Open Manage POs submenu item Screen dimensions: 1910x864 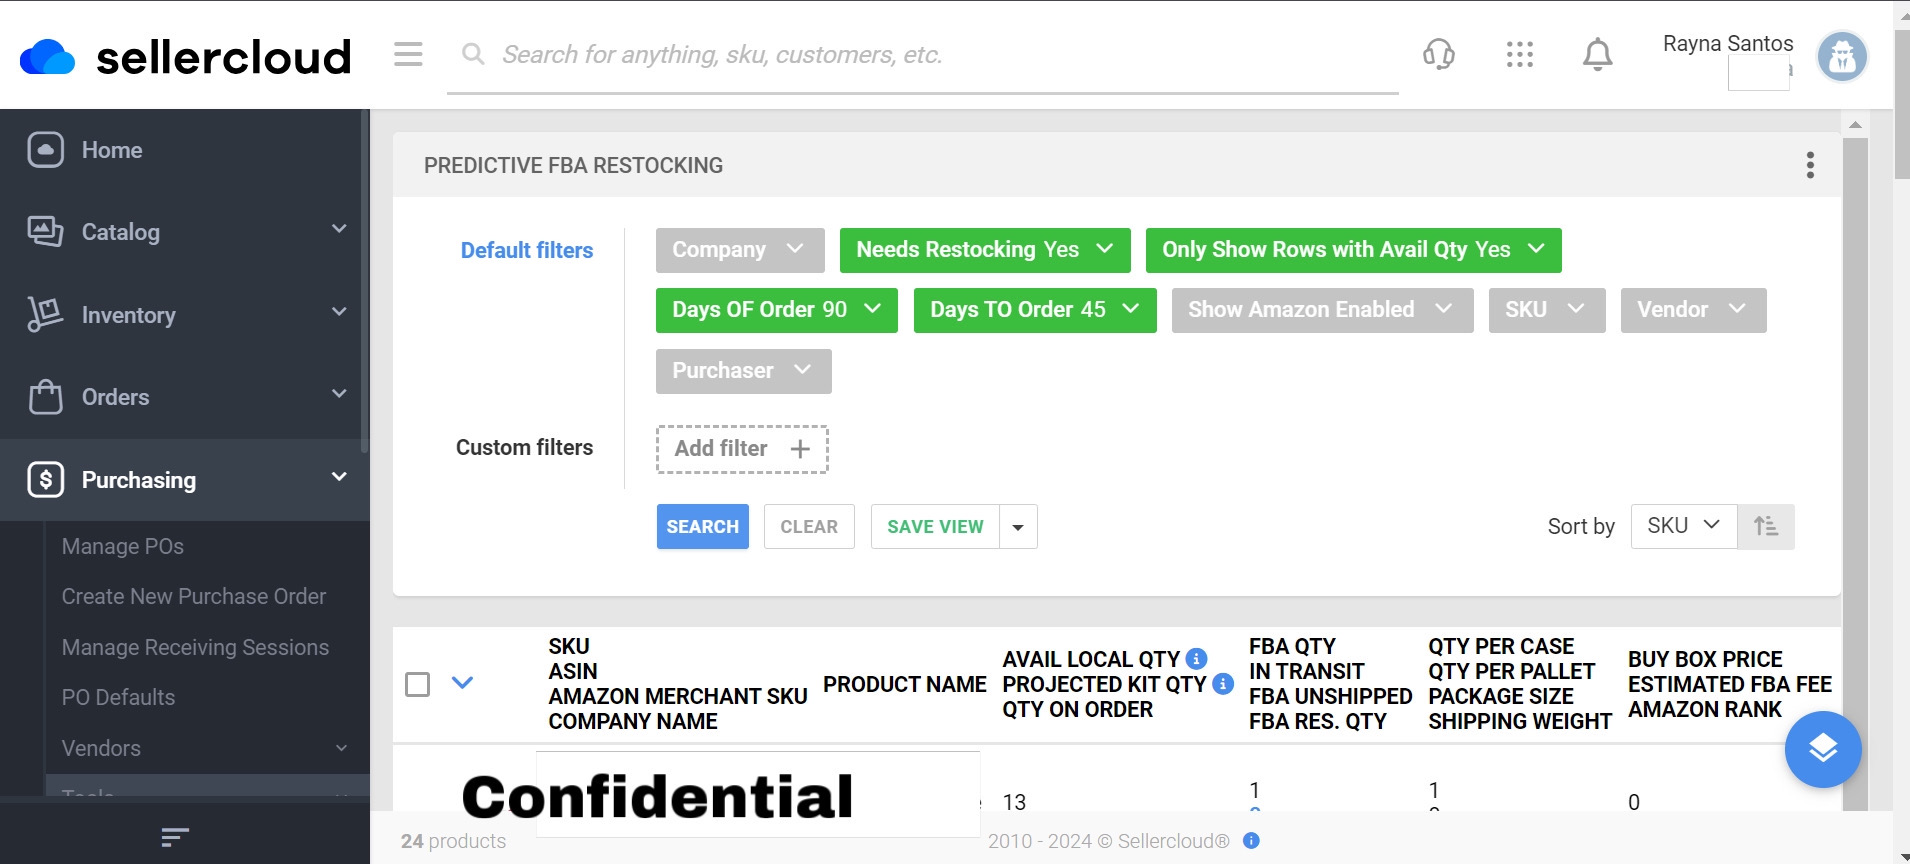click(x=123, y=546)
